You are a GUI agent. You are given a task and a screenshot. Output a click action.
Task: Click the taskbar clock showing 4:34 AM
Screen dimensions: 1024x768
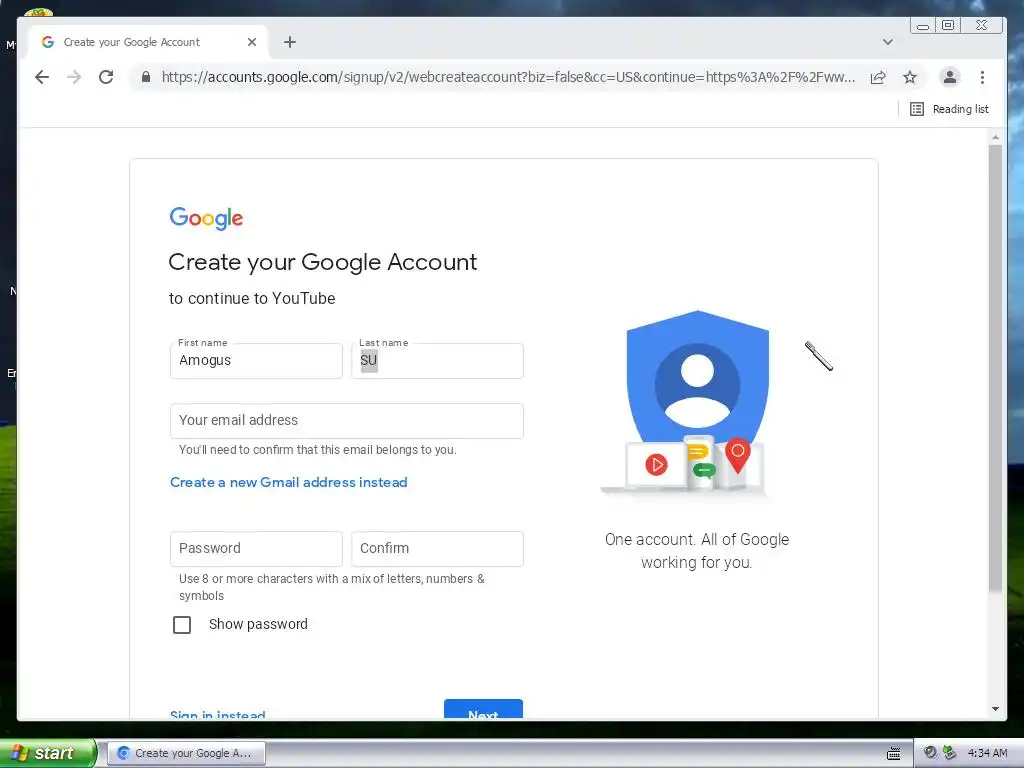[987, 753]
